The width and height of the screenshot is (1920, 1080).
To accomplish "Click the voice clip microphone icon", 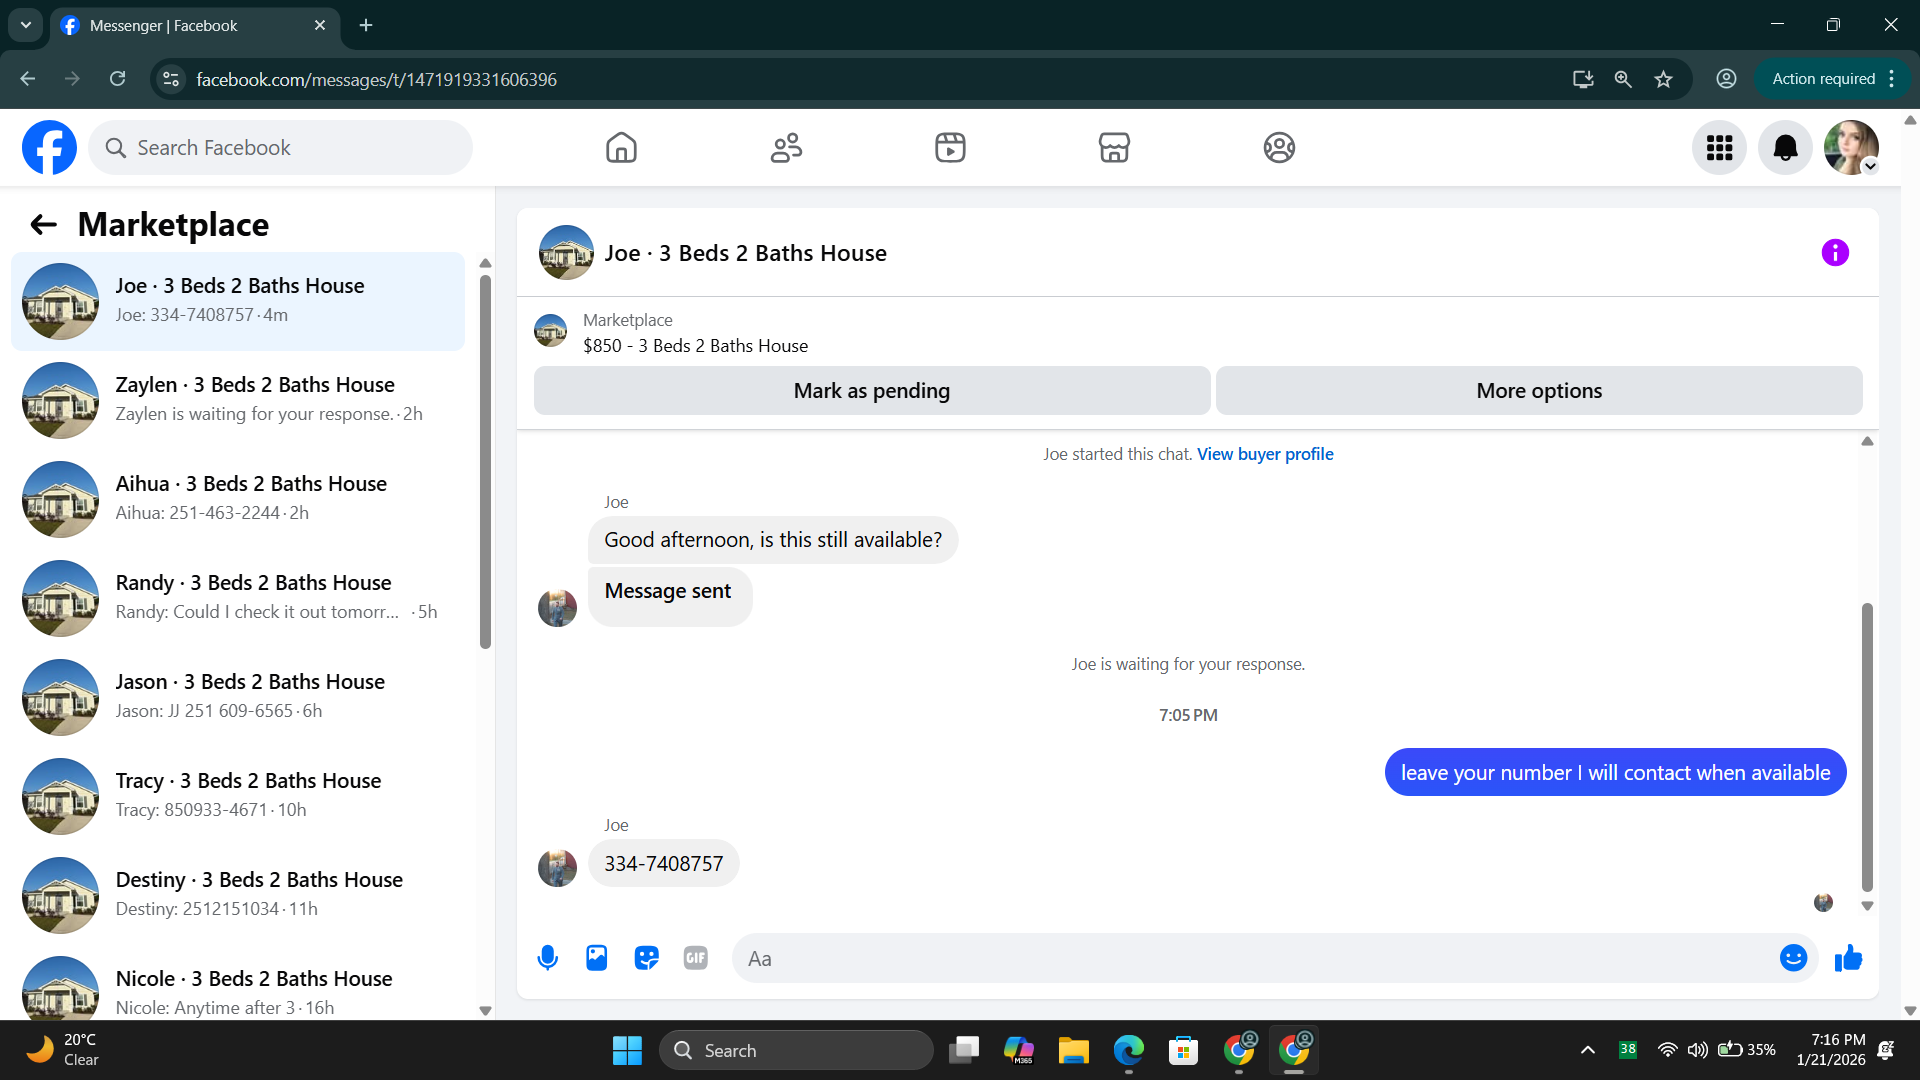I will pyautogui.click(x=547, y=958).
